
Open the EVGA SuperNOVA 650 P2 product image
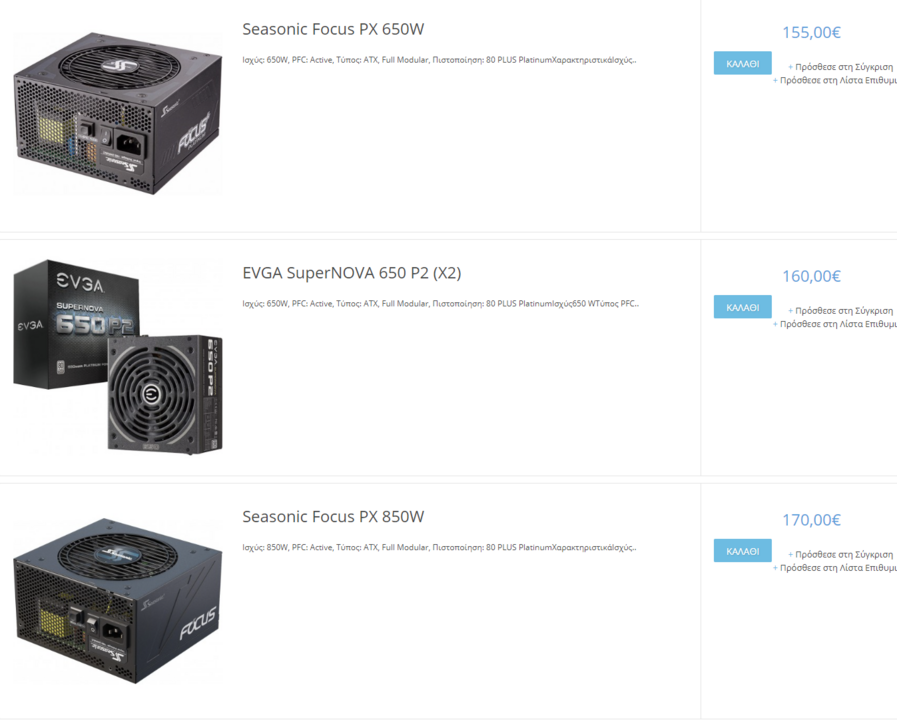tap(118, 357)
